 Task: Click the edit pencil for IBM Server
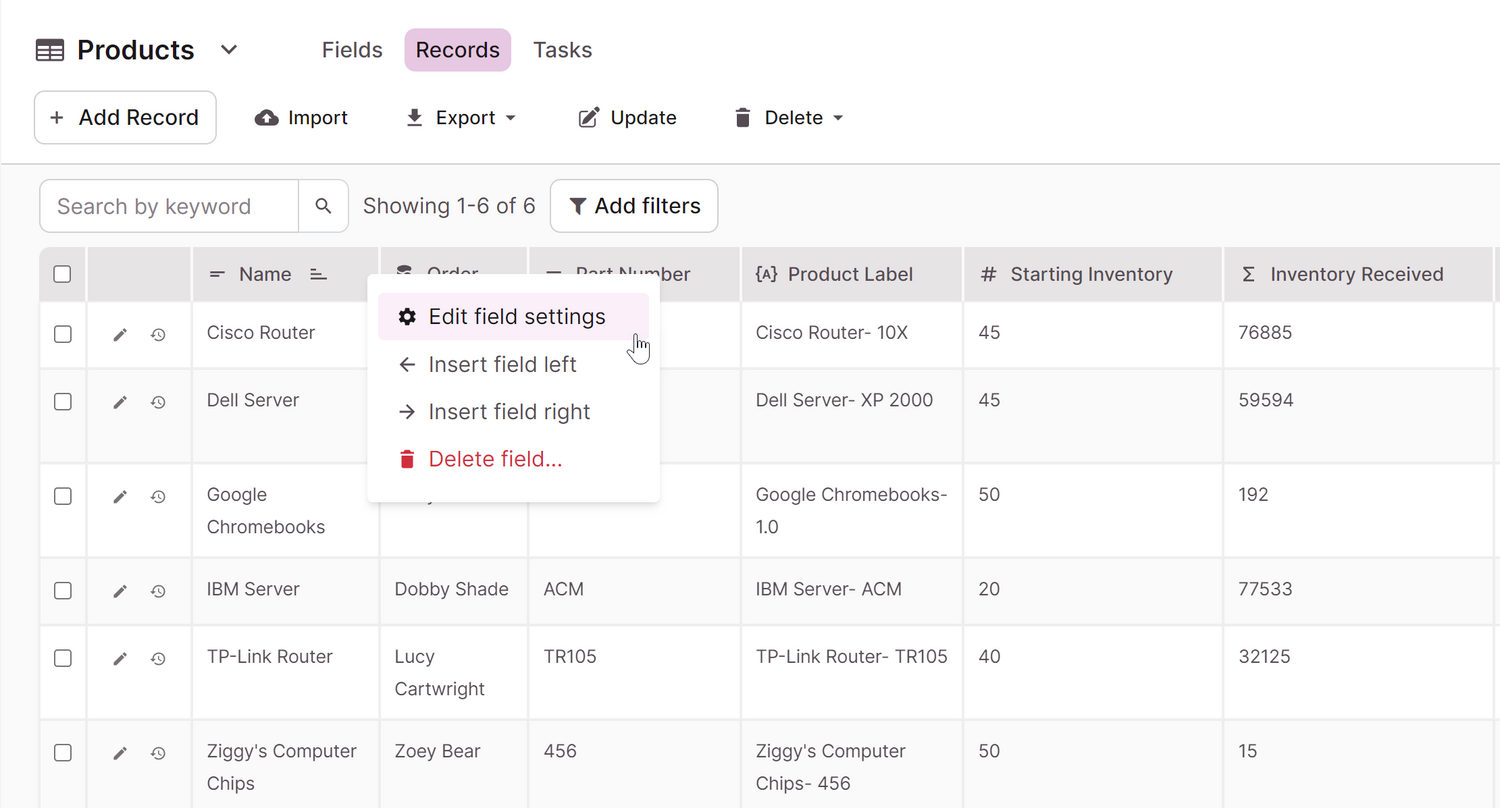[x=120, y=591]
